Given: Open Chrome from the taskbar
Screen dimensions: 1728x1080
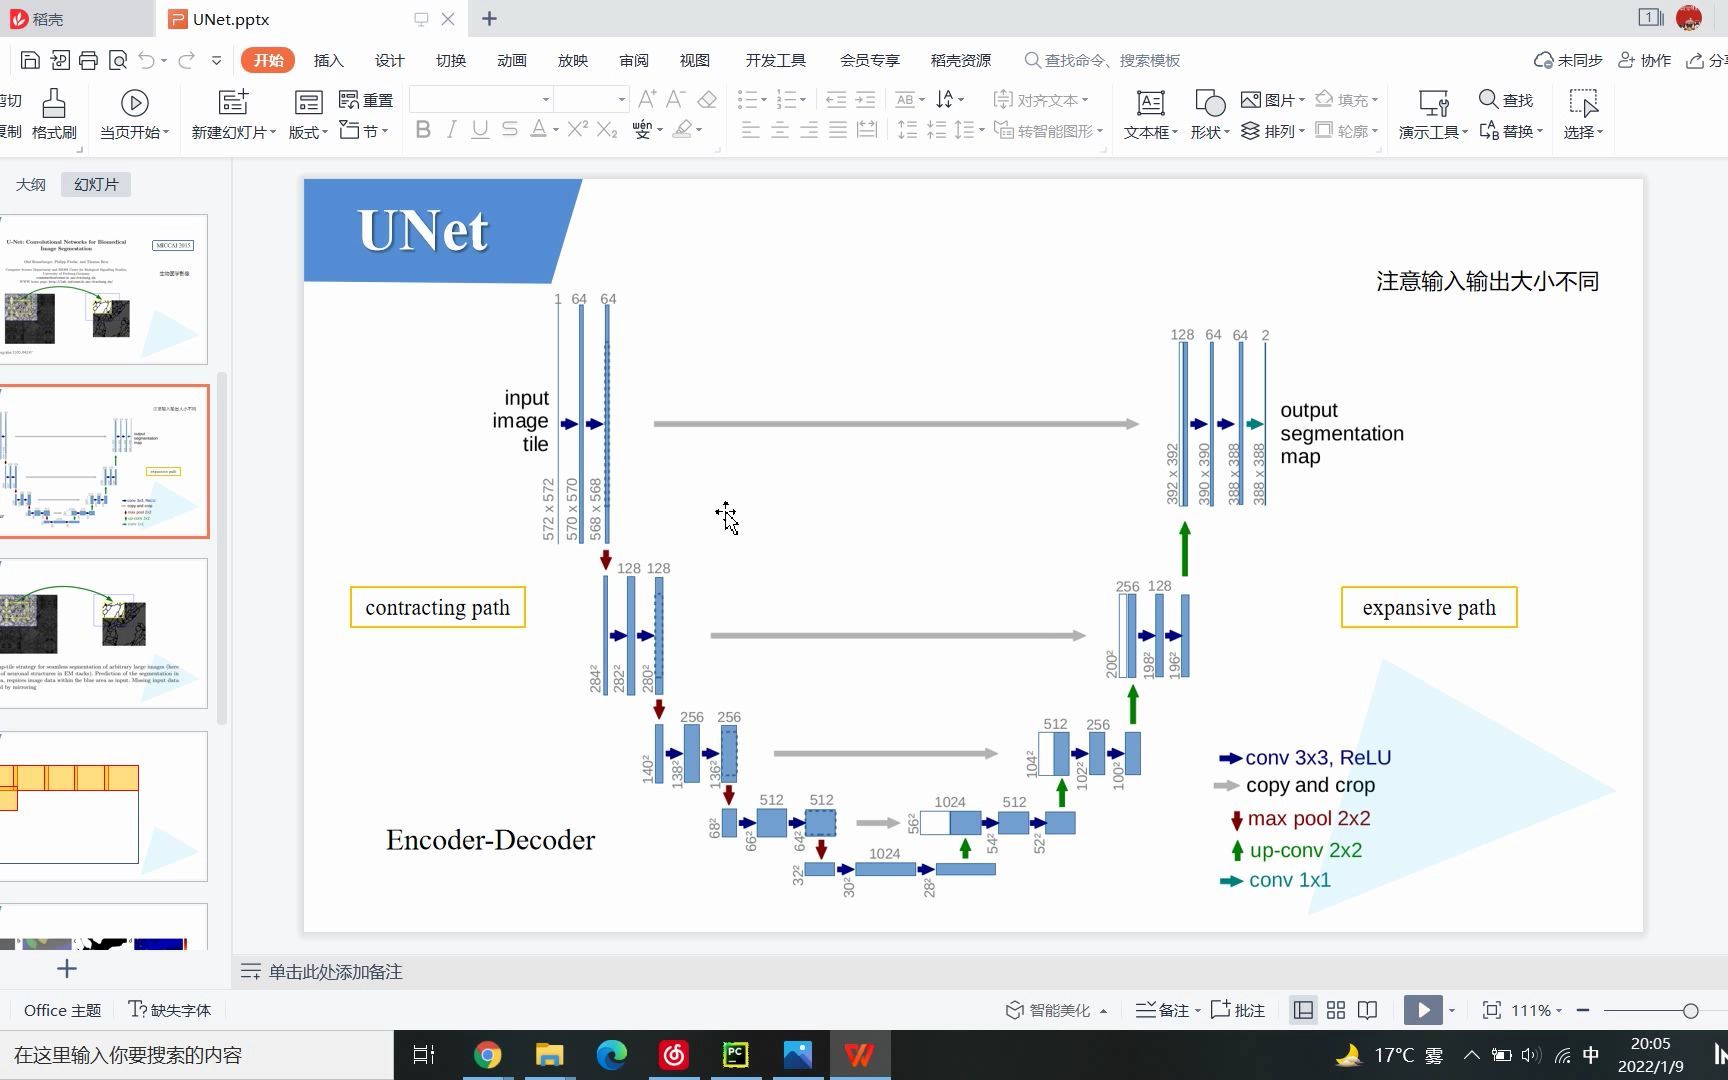Looking at the screenshot, I should point(487,1055).
